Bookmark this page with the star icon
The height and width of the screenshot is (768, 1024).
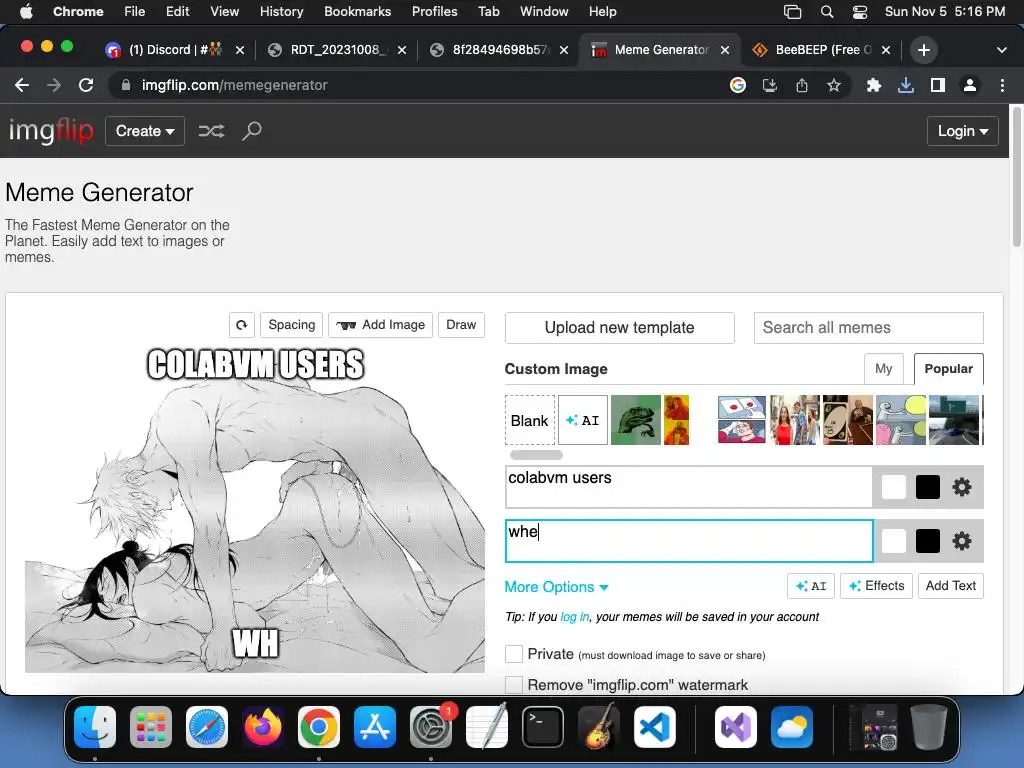tap(833, 85)
